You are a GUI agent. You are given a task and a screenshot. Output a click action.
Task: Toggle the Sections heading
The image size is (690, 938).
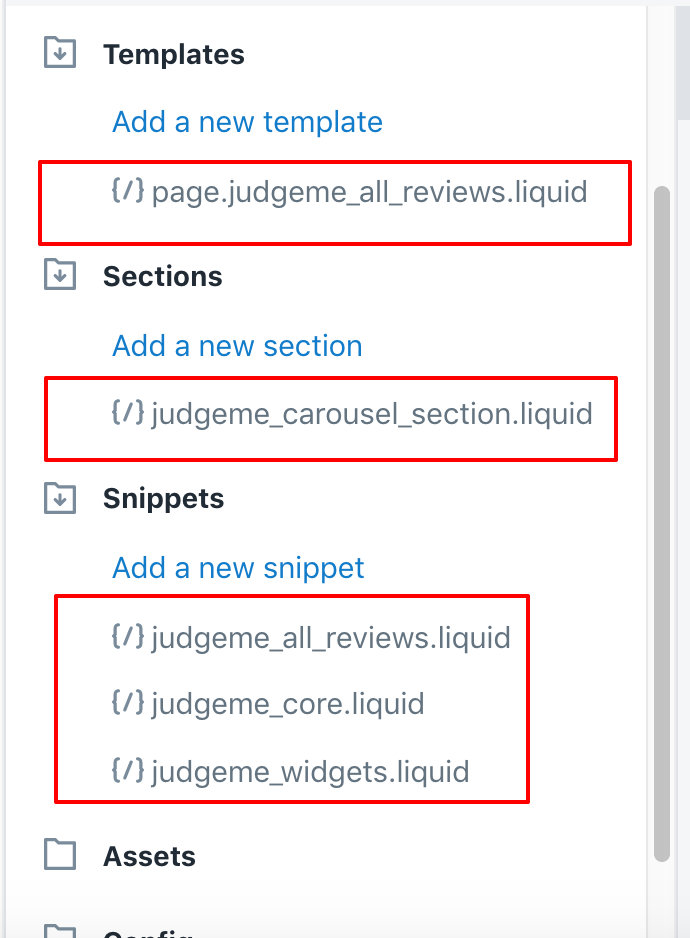tap(163, 276)
